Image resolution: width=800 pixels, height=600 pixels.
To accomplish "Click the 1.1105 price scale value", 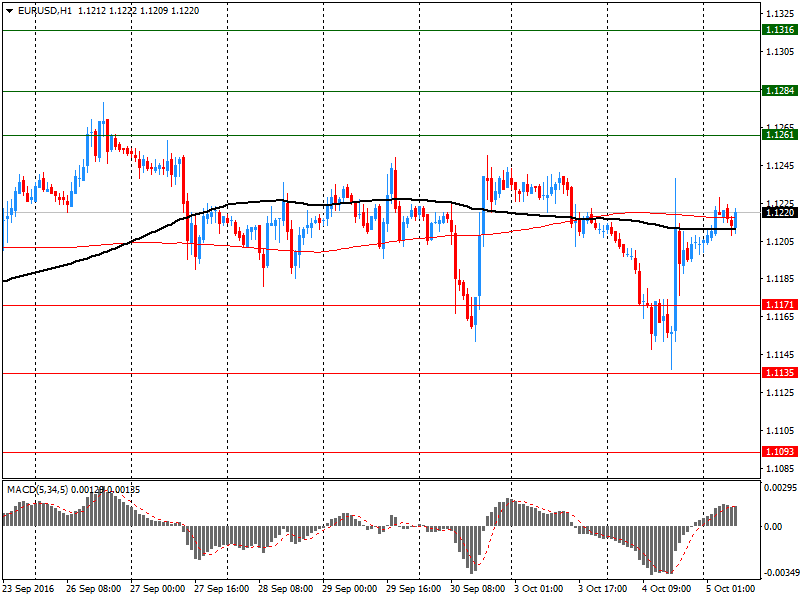I will [780, 431].
